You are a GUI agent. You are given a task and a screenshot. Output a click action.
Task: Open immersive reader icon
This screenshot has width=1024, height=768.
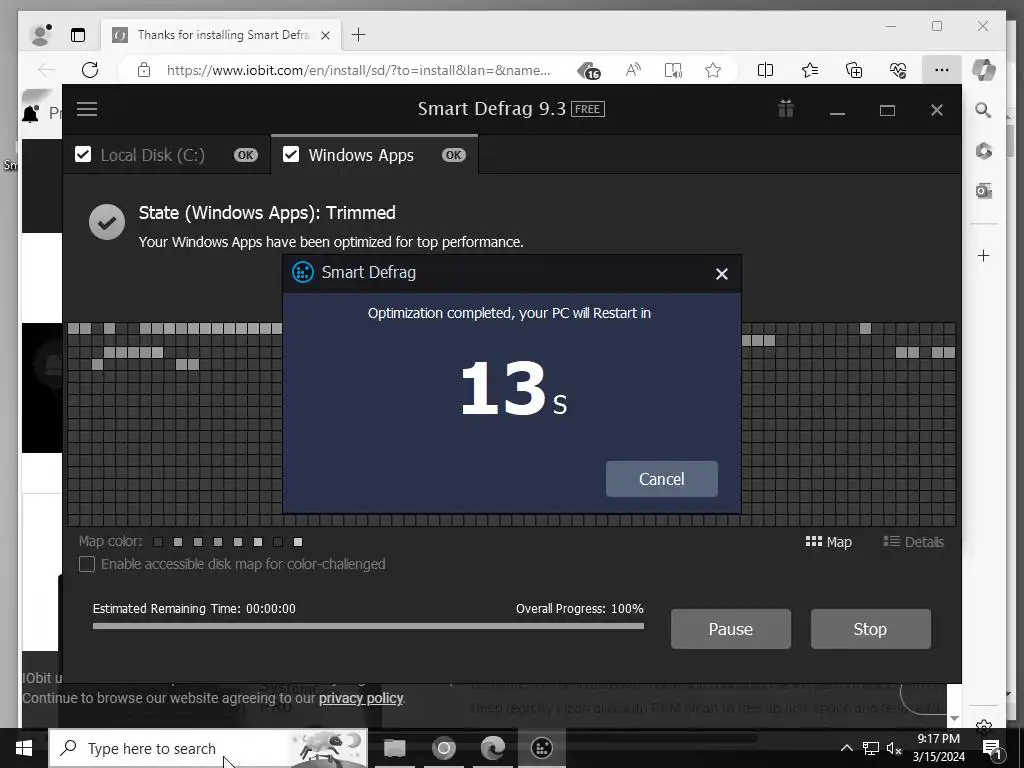click(673, 70)
